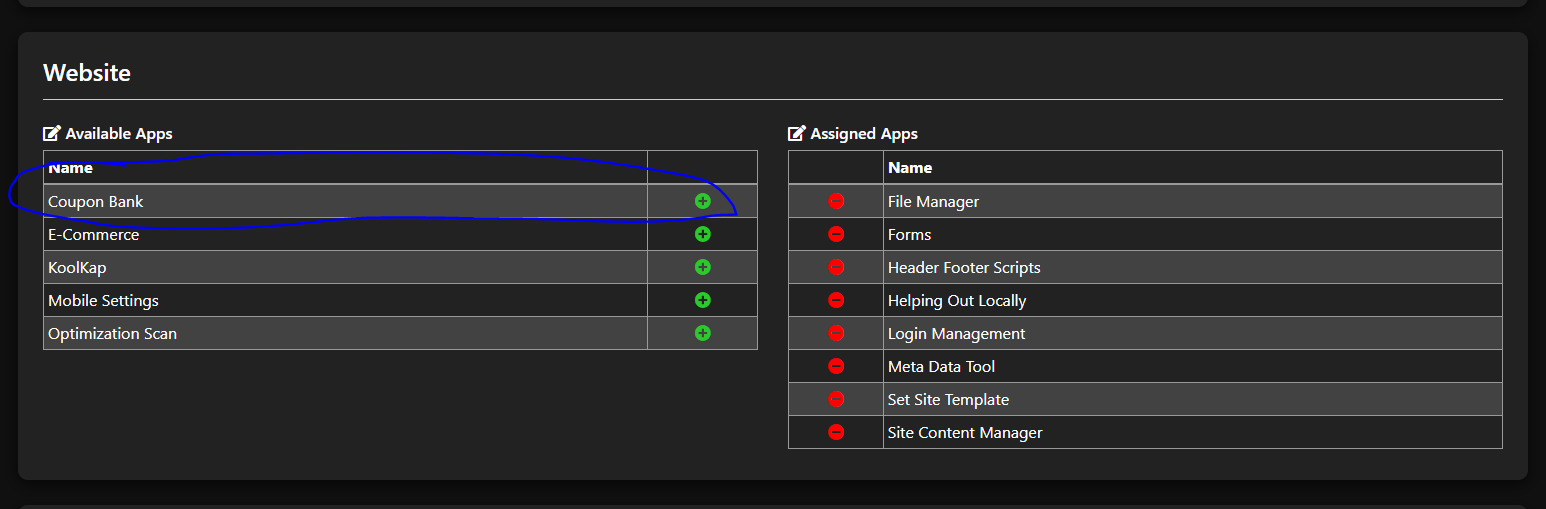Viewport: 1546px width, 509px height.
Task: Add the E-Commerce app
Action: [x=702, y=234]
